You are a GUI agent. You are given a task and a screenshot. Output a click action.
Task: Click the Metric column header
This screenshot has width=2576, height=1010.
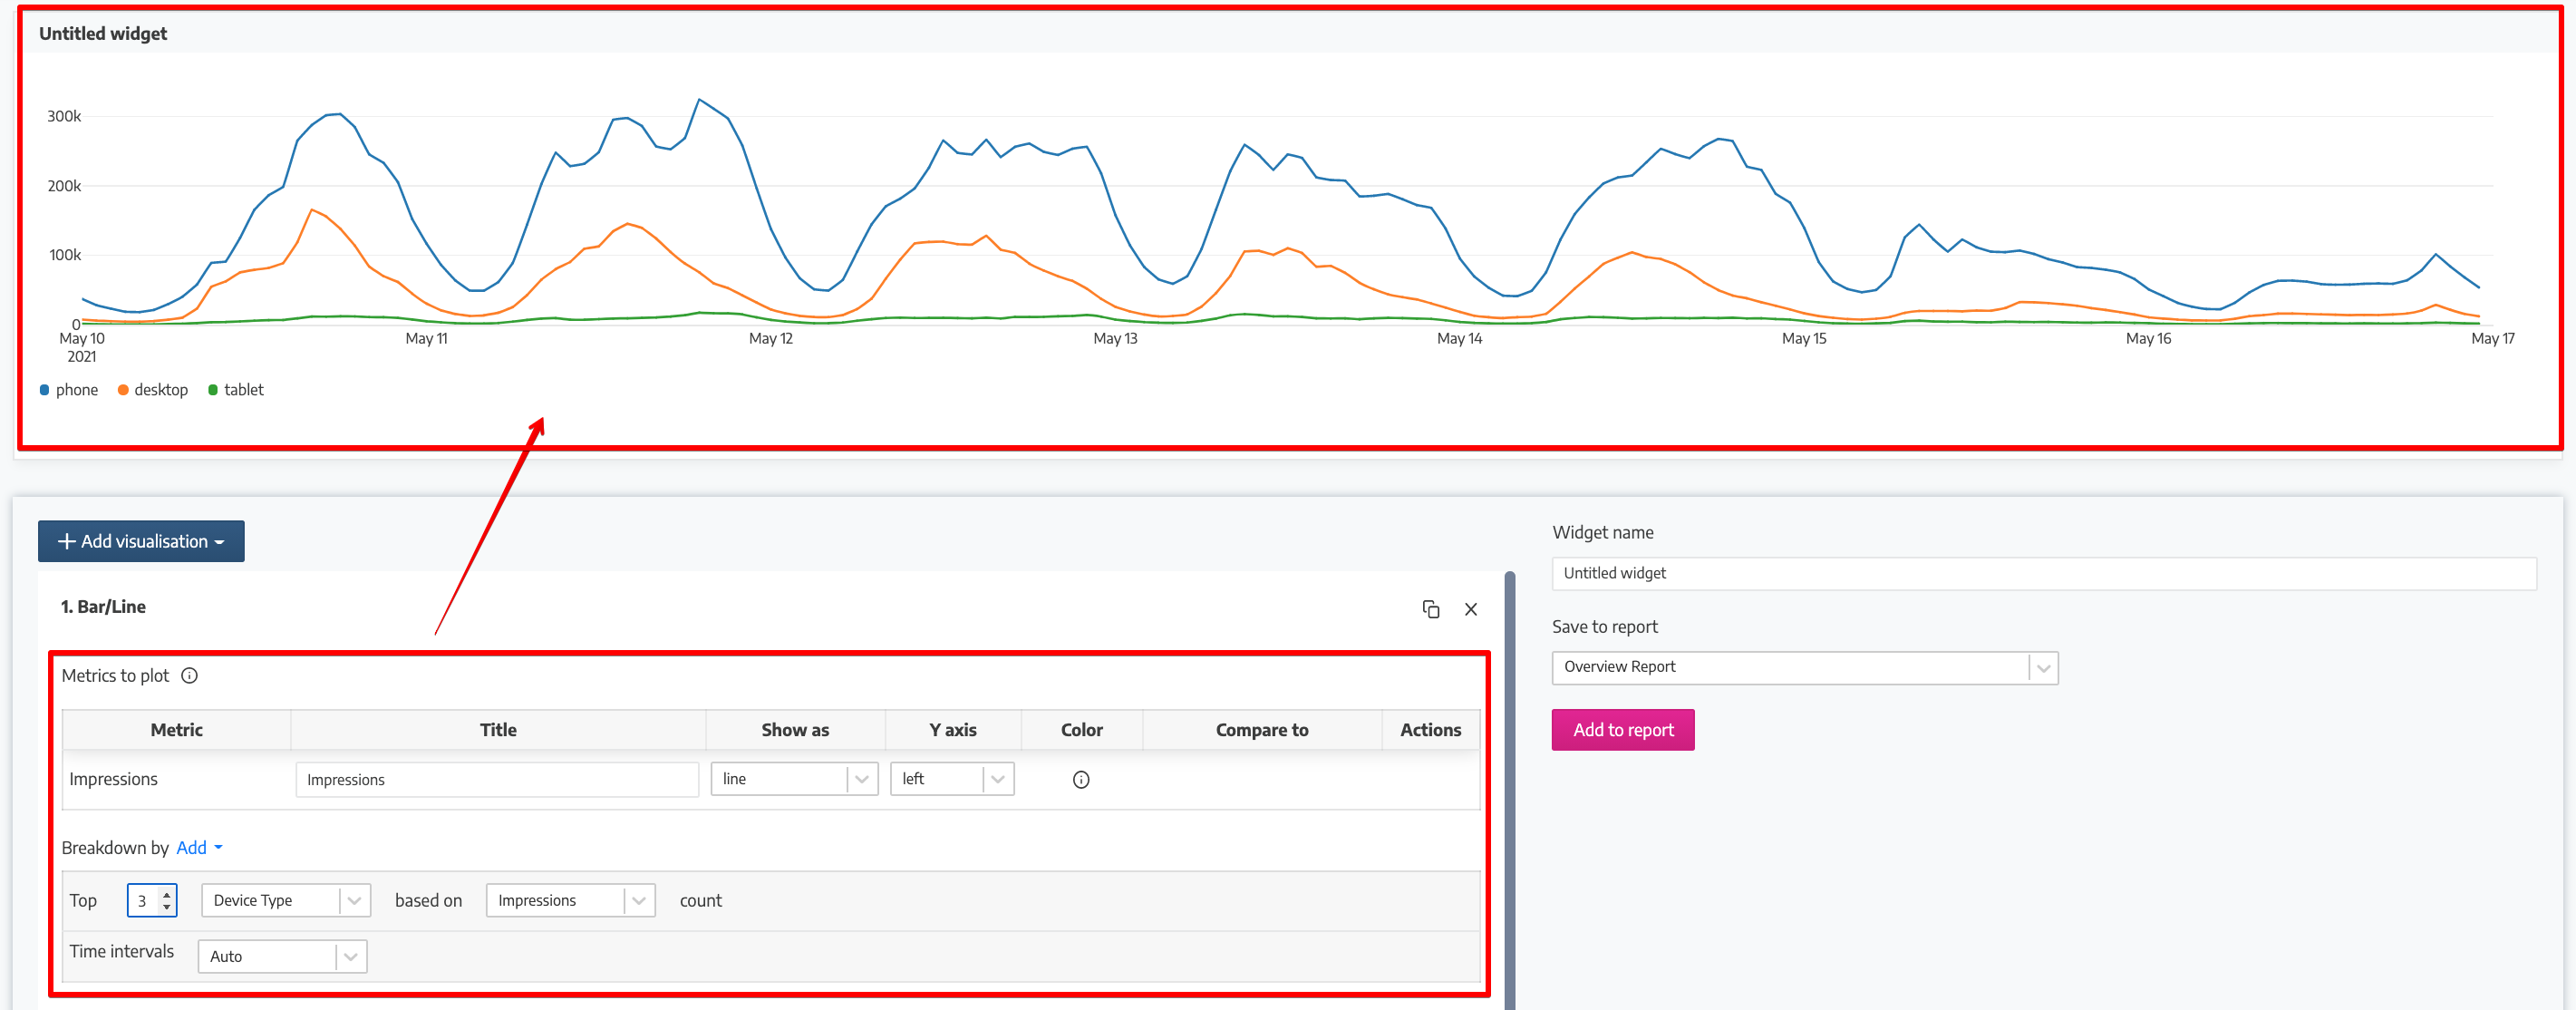tap(176, 730)
